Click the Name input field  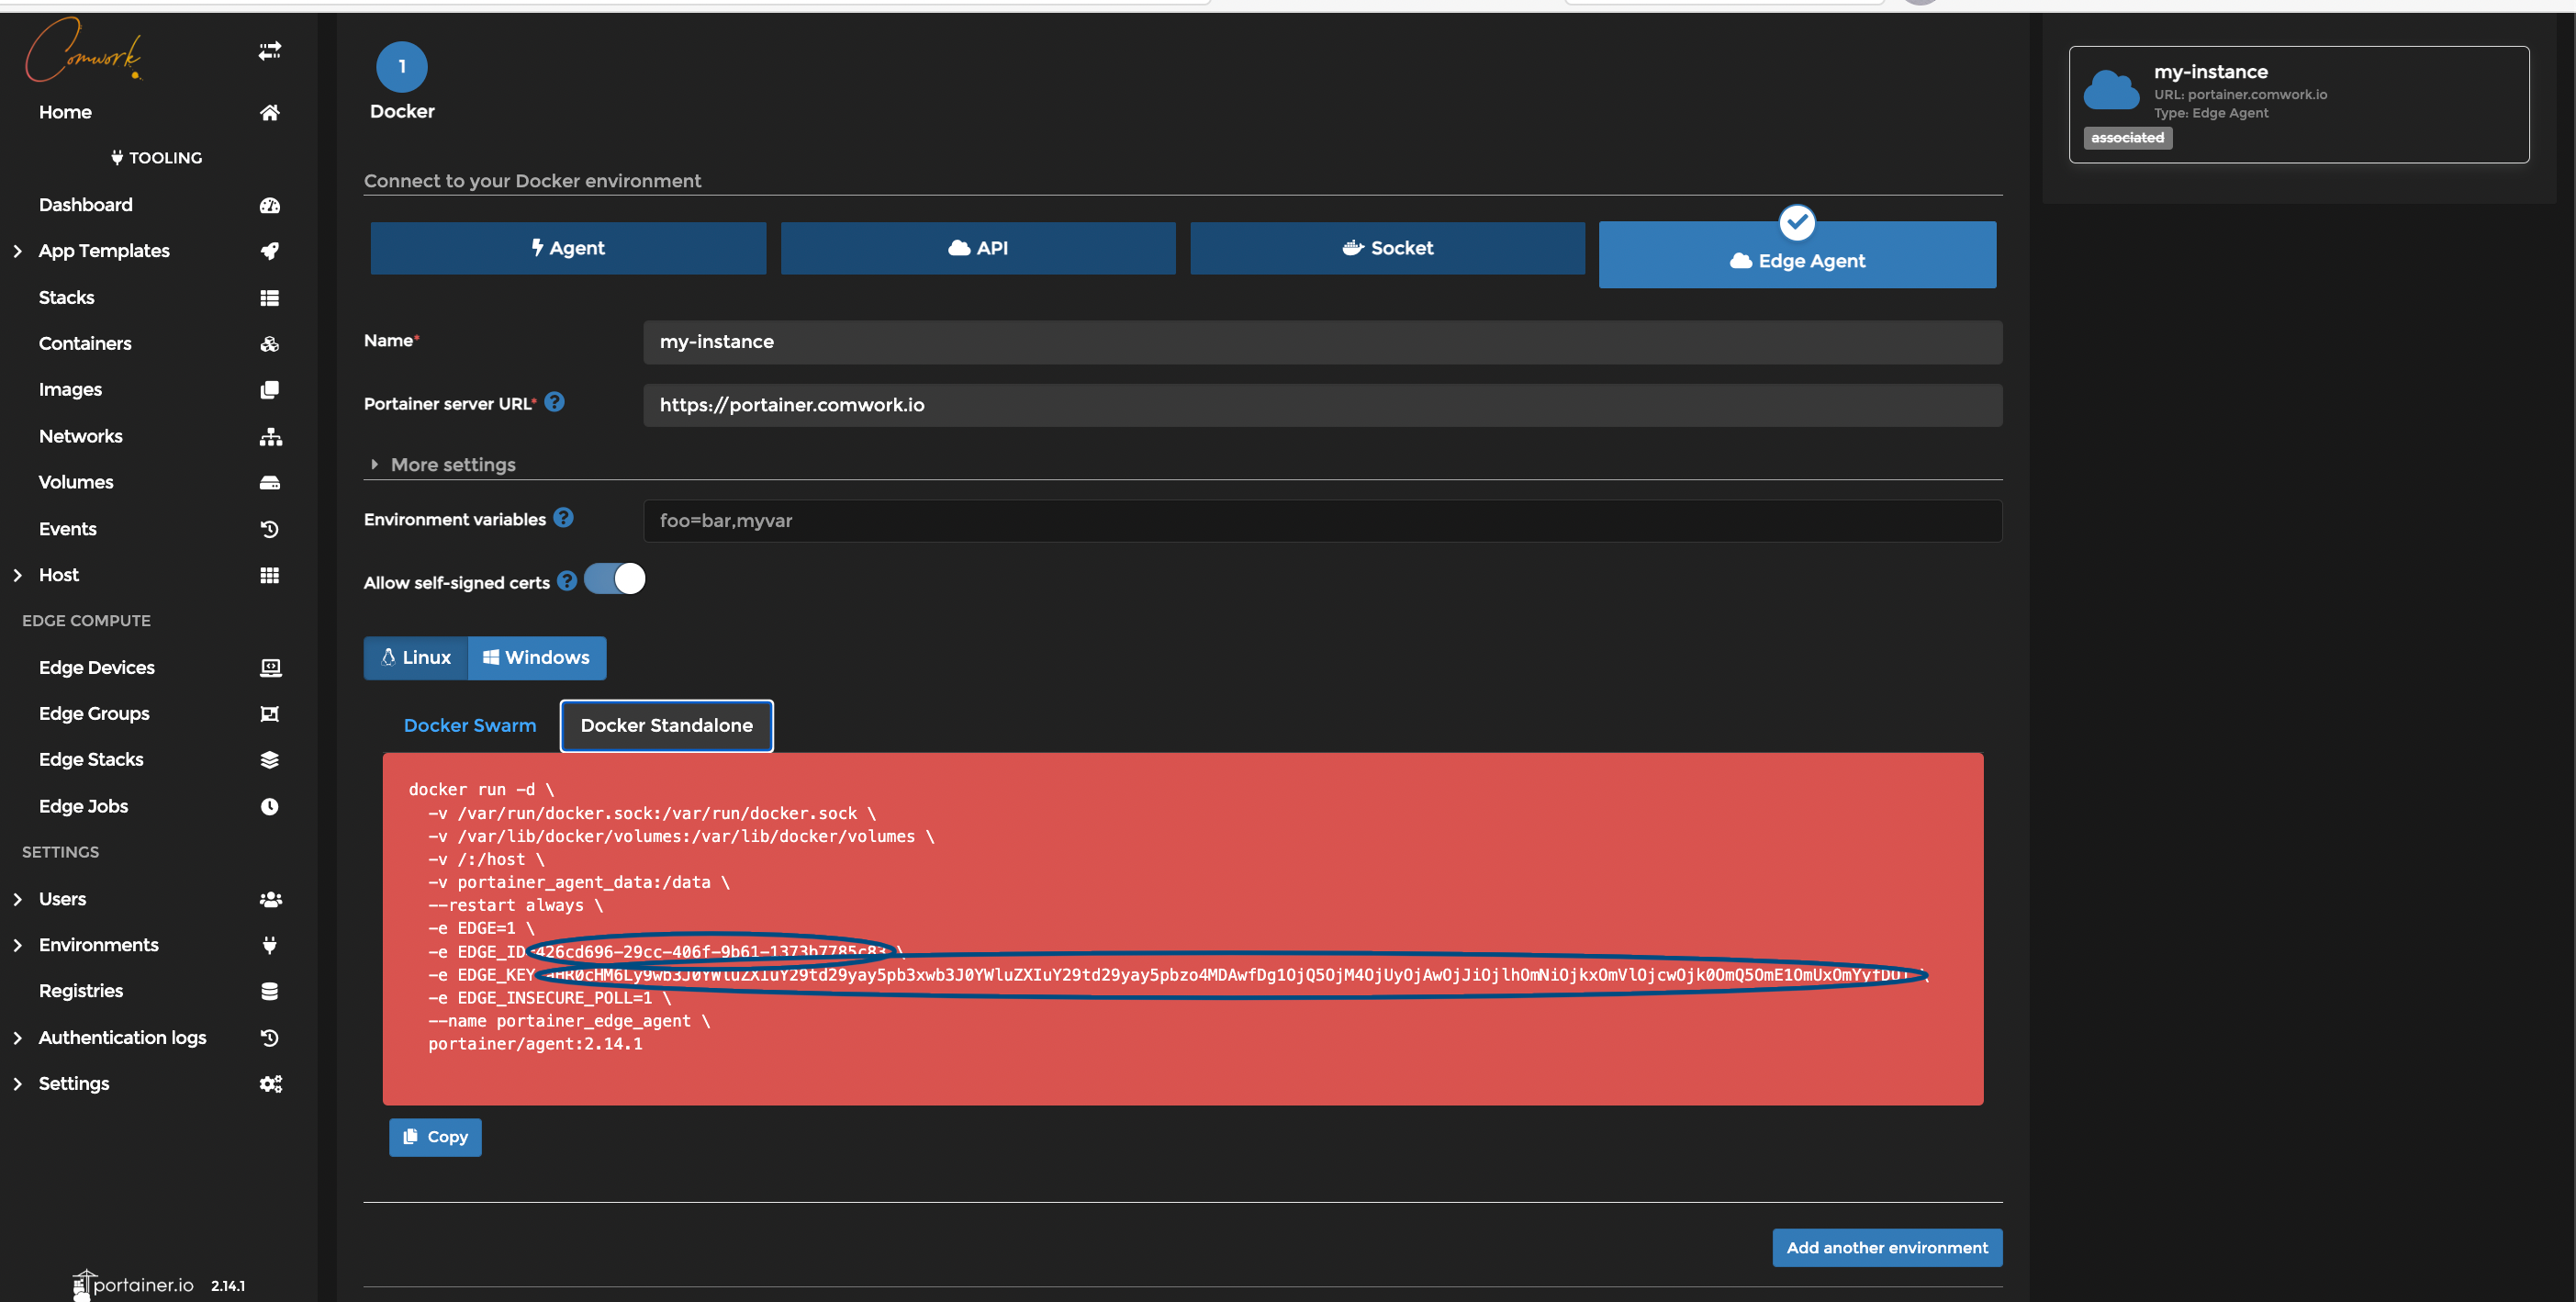[x=1322, y=342]
